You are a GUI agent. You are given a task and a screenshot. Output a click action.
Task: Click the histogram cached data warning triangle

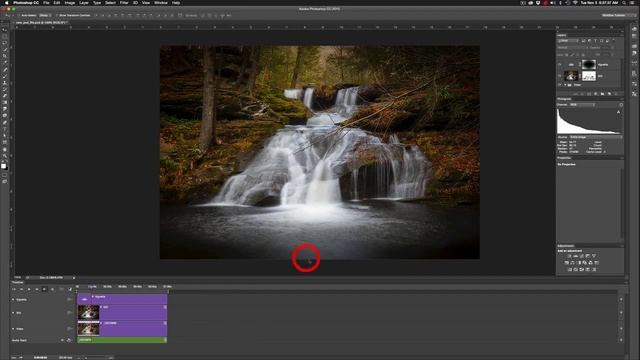[x=618, y=112]
